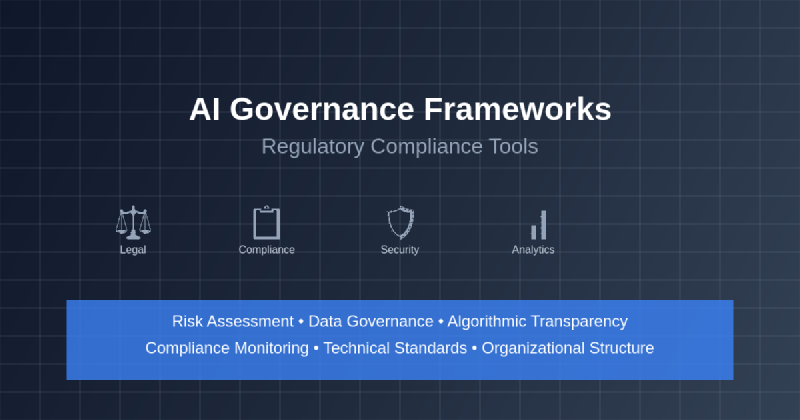The height and width of the screenshot is (420, 800).
Task: Click Algorithmic Transparency in the banner
Action: (x=537, y=321)
